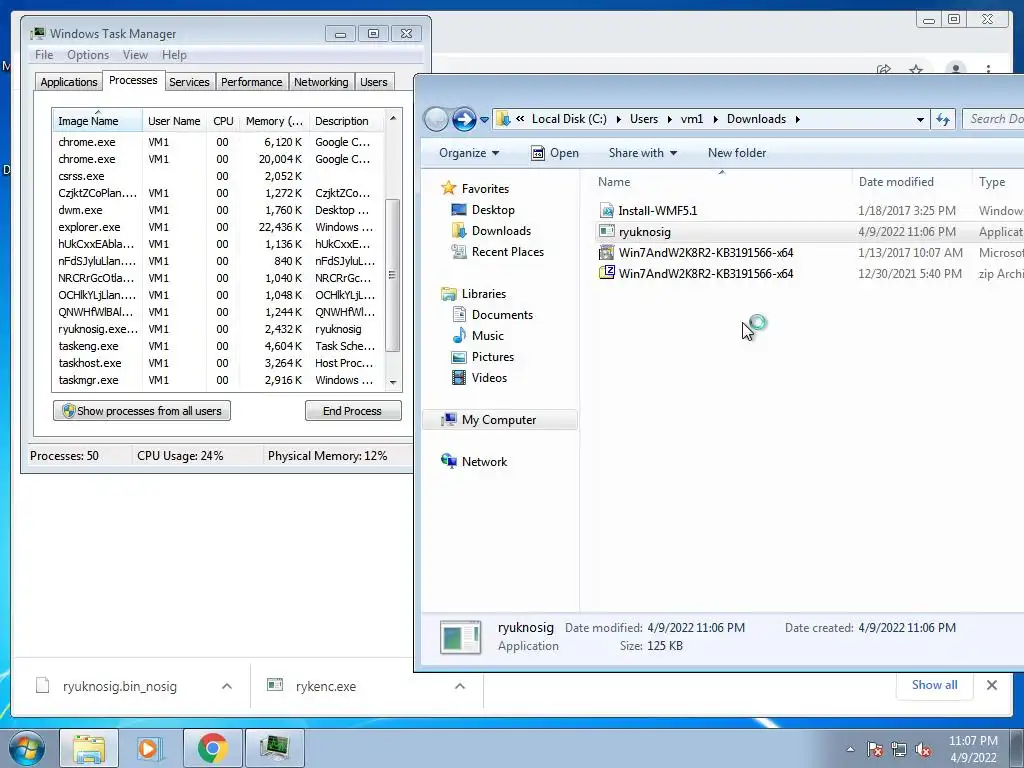Open Task Manager Help menu
Viewport: 1024px width, 768px height.
[x=174, y=55]
